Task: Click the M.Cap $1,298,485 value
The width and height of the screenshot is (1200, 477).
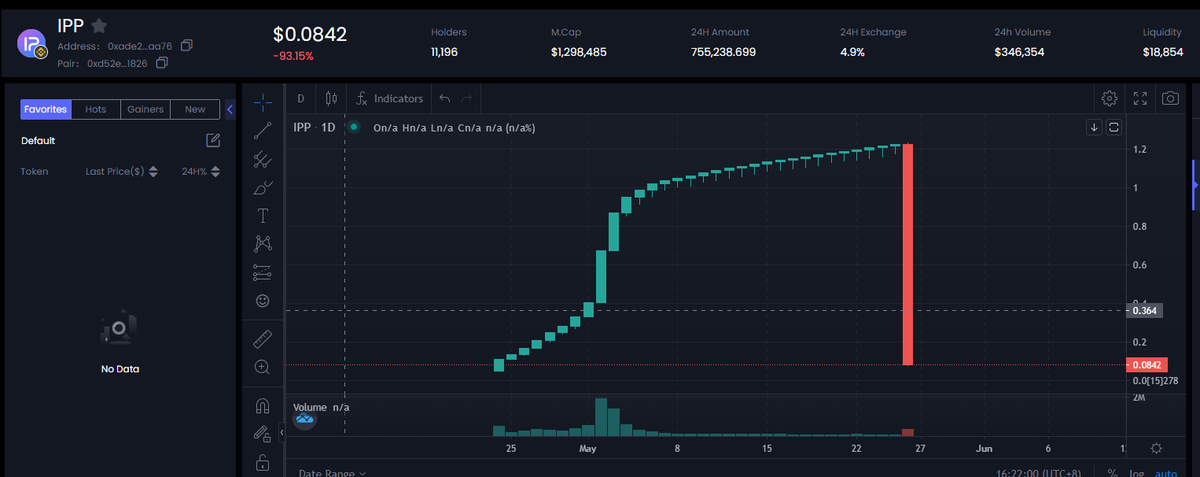Action: point(578,51)
